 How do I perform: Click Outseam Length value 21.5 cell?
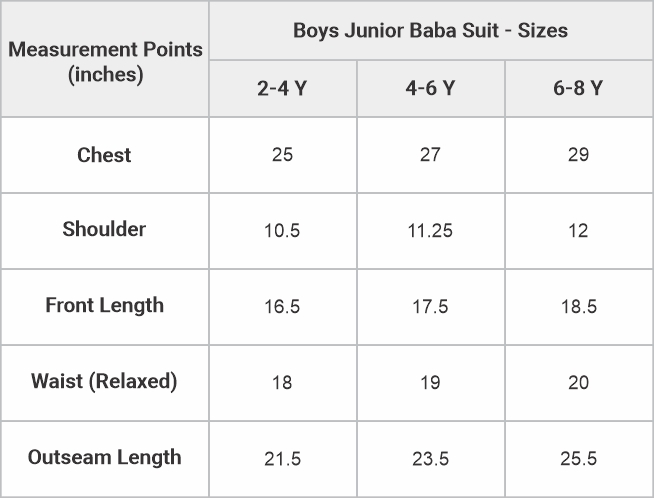[282, 459]
